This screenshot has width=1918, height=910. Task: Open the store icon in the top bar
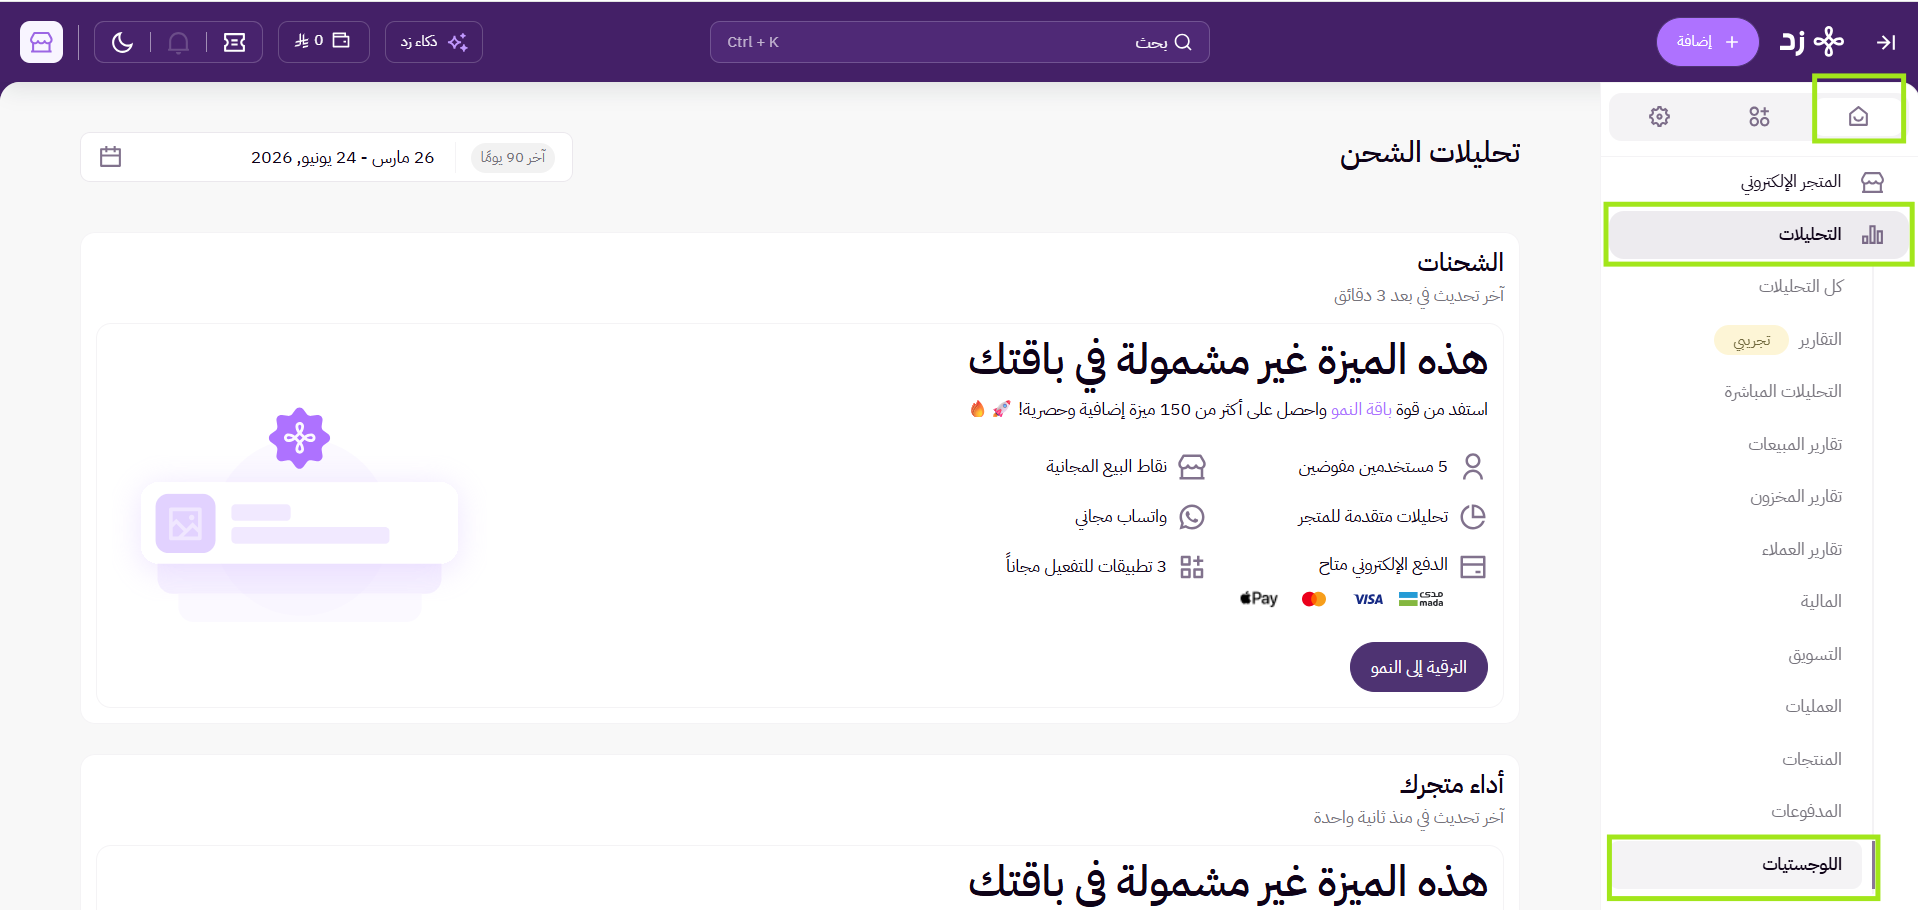(x=41, y=42)
